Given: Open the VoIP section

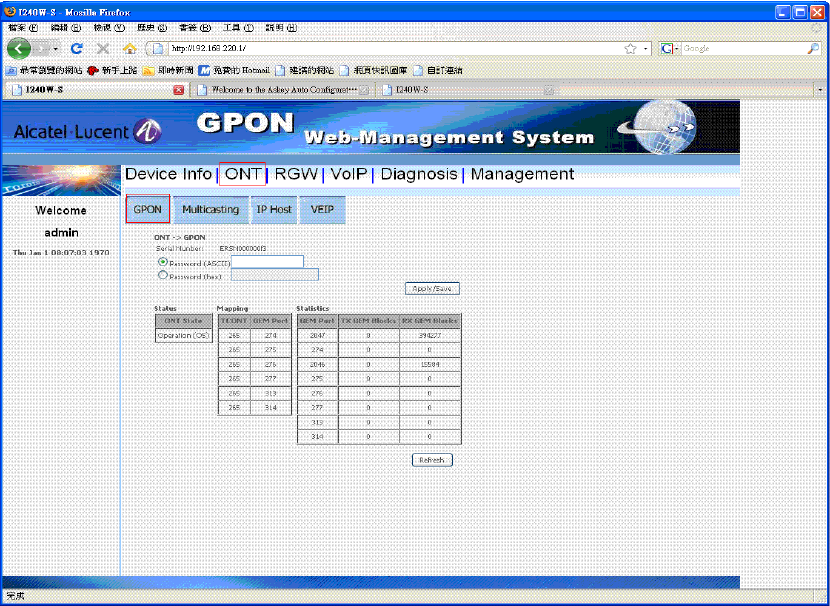Looking at the screenshot, I should coord(349,174).
